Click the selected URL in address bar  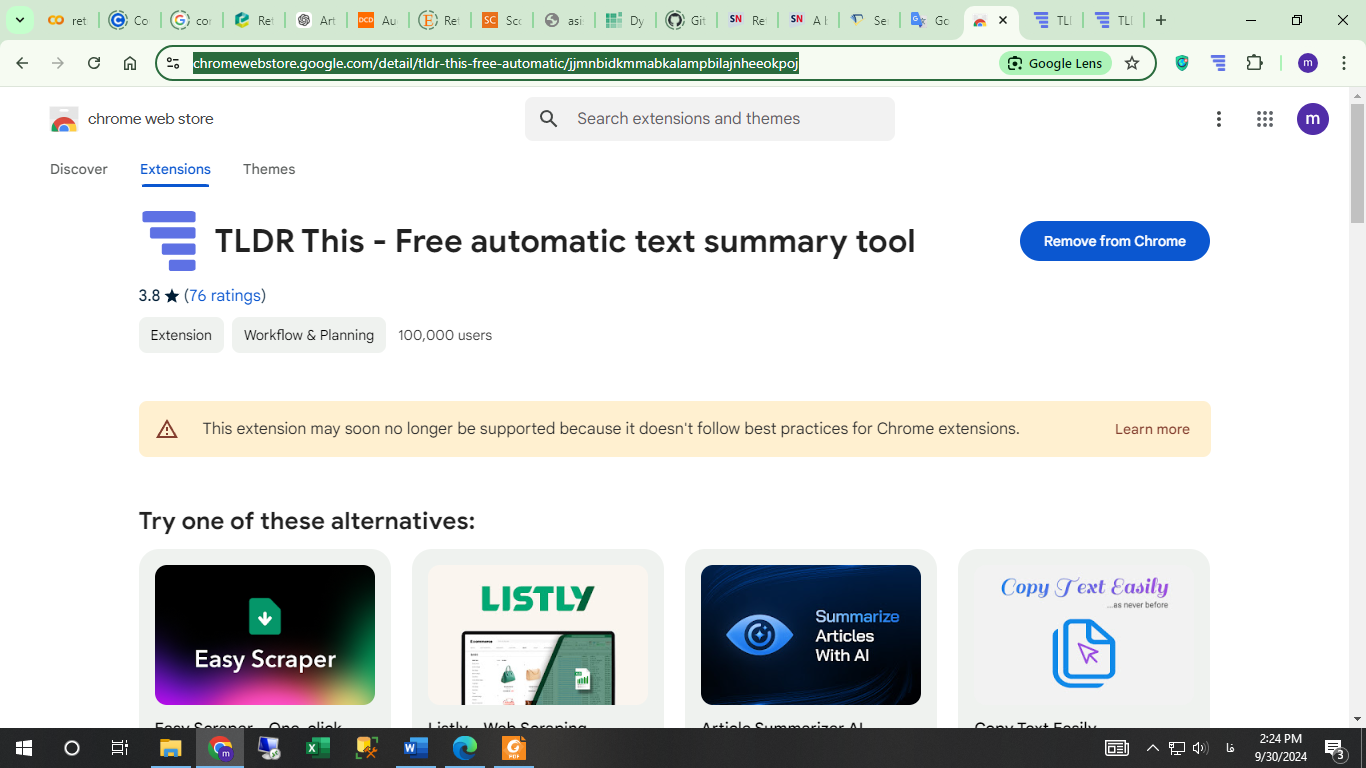(x=495, y=63)
